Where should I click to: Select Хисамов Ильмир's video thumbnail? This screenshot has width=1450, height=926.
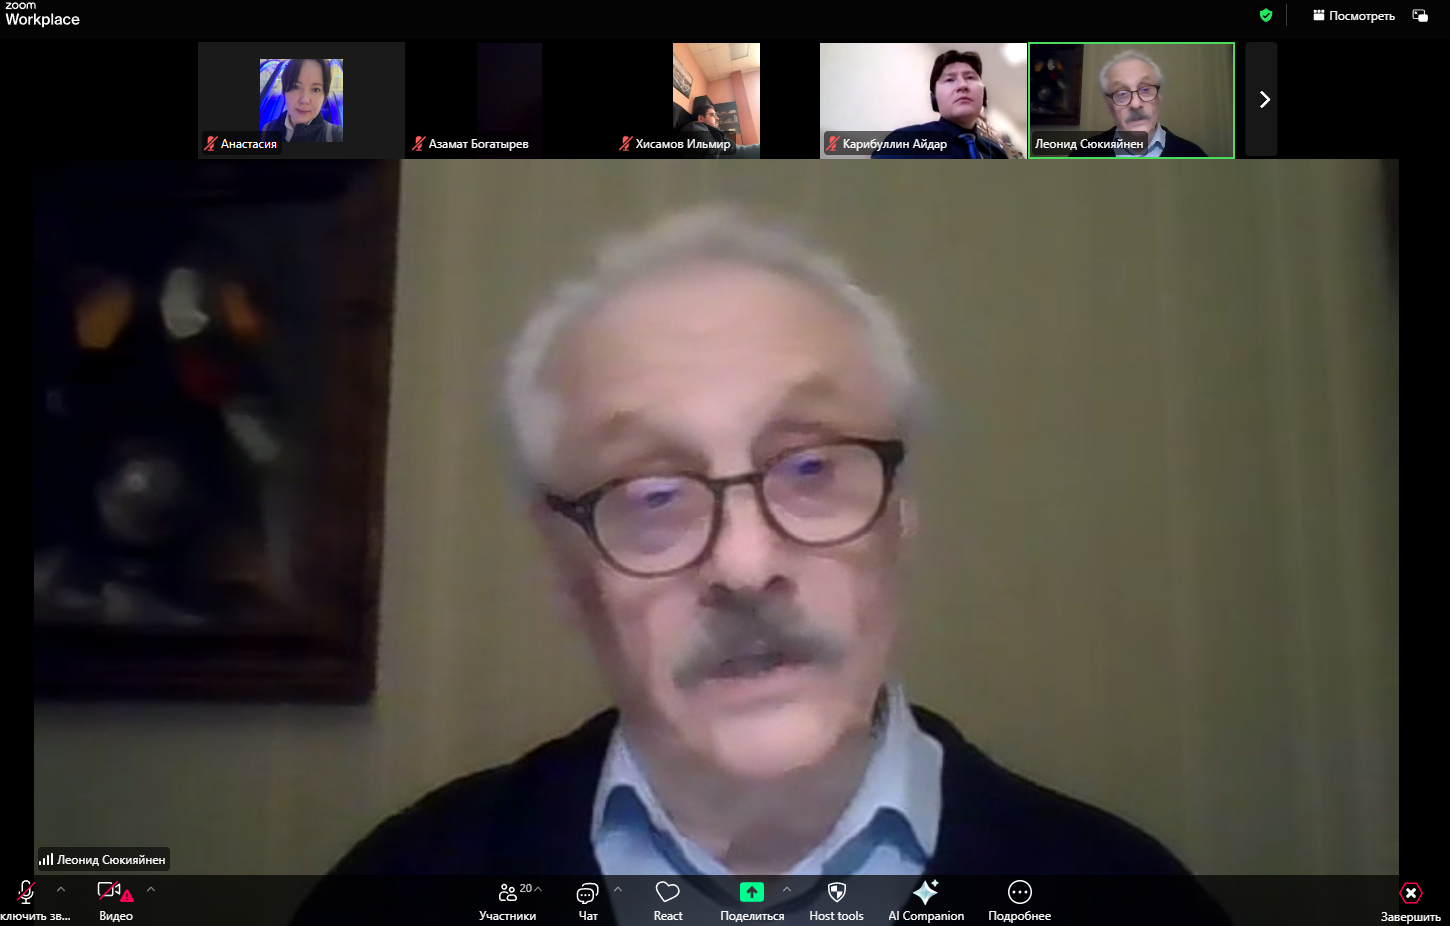[716, 100]
